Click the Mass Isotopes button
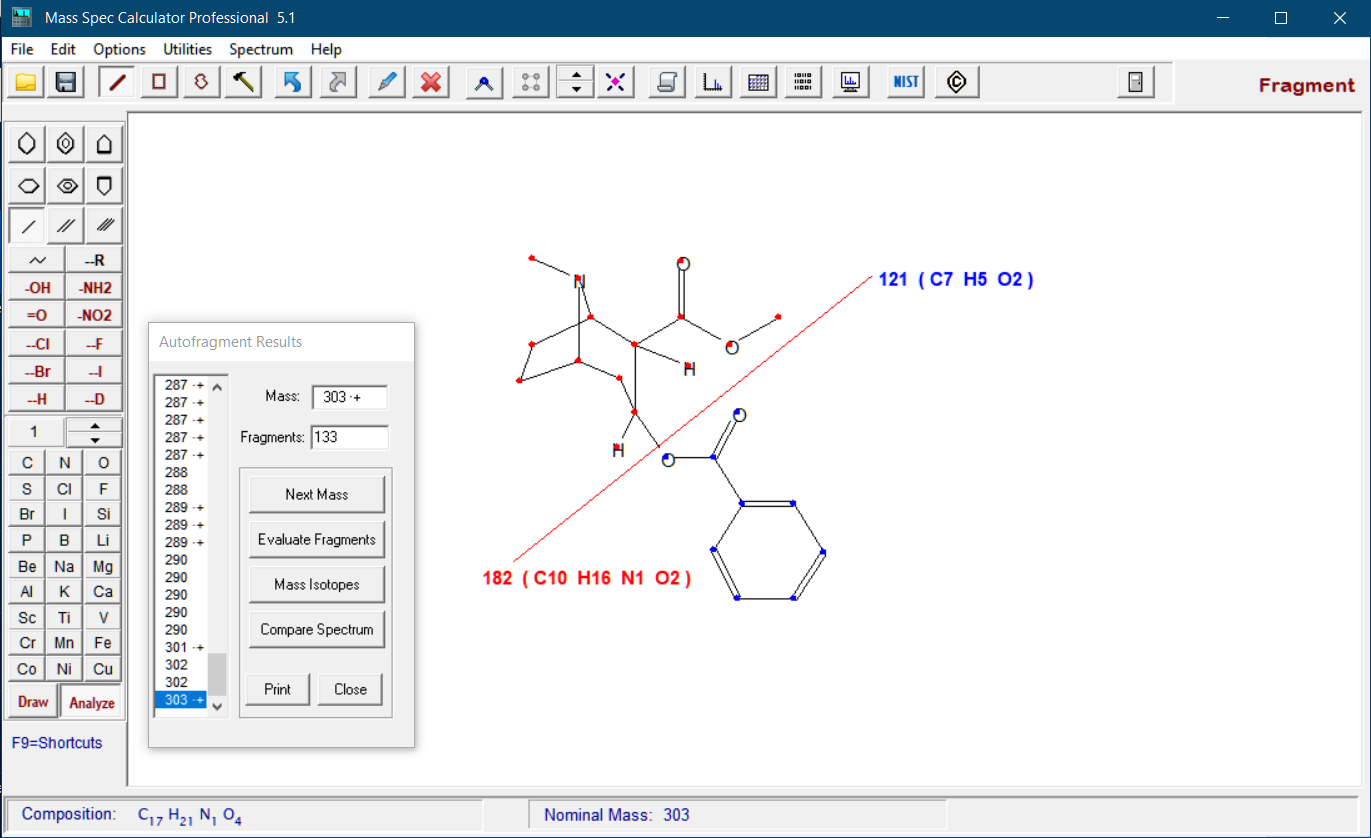Image resolution: width=1371 pixels, height=838 pixels. (x=316, y=584)
